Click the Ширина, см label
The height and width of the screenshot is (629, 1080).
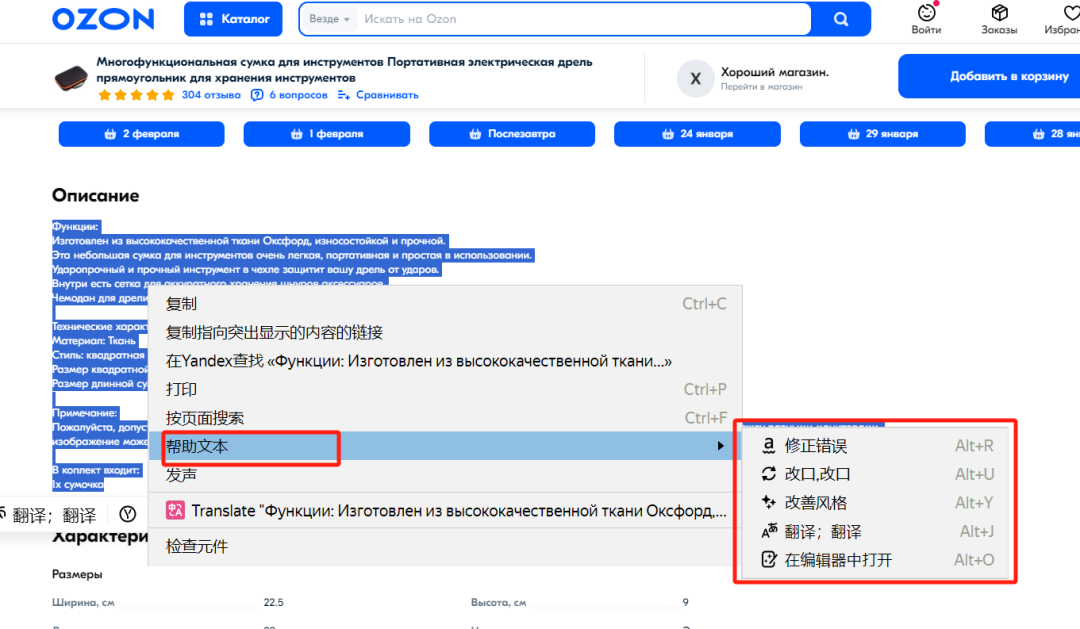tap(83, 603)
